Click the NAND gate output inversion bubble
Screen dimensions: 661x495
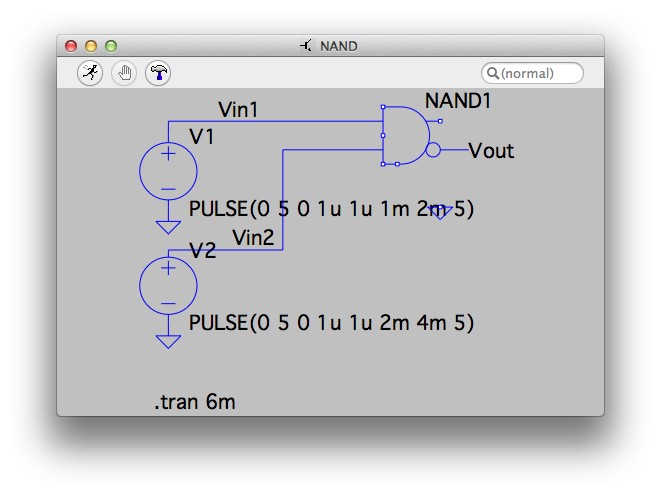[x=433, y=150]
